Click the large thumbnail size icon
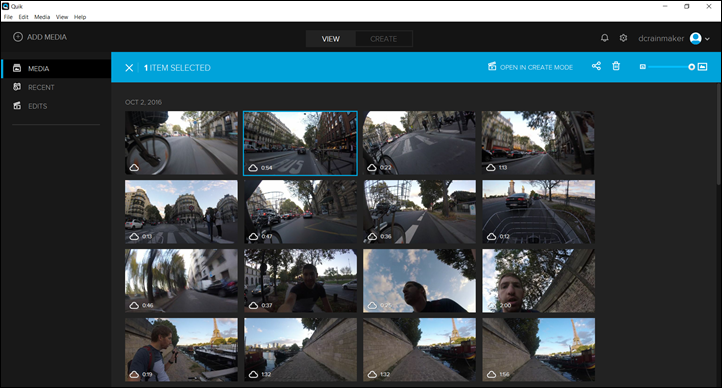This screenshot has width=722, height=388. point(702,67)
